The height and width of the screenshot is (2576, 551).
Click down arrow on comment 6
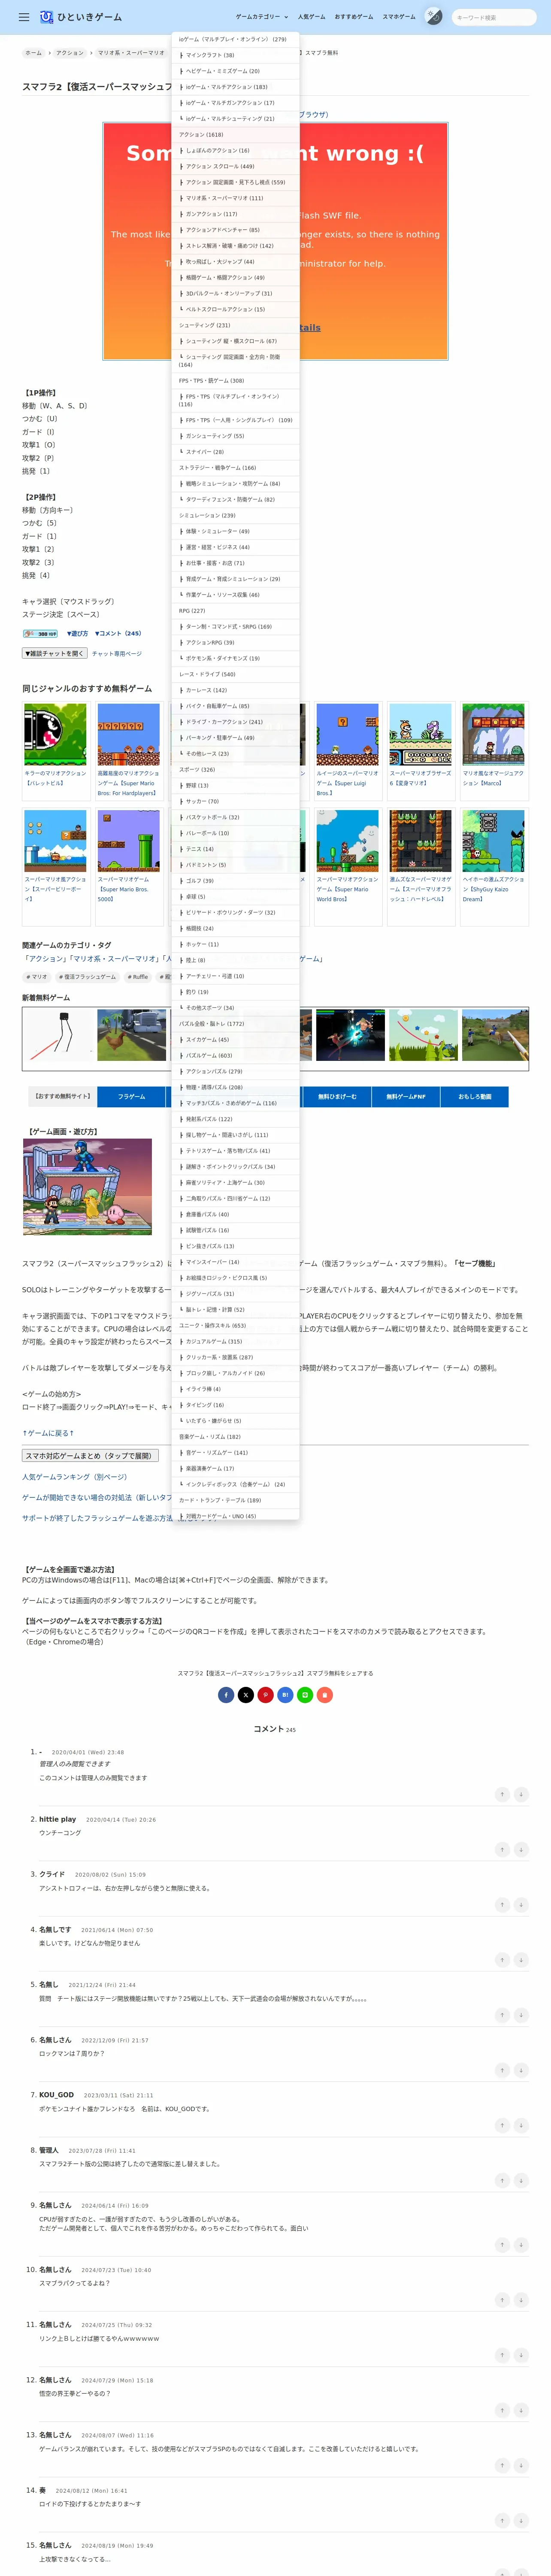click(521, 2070)
